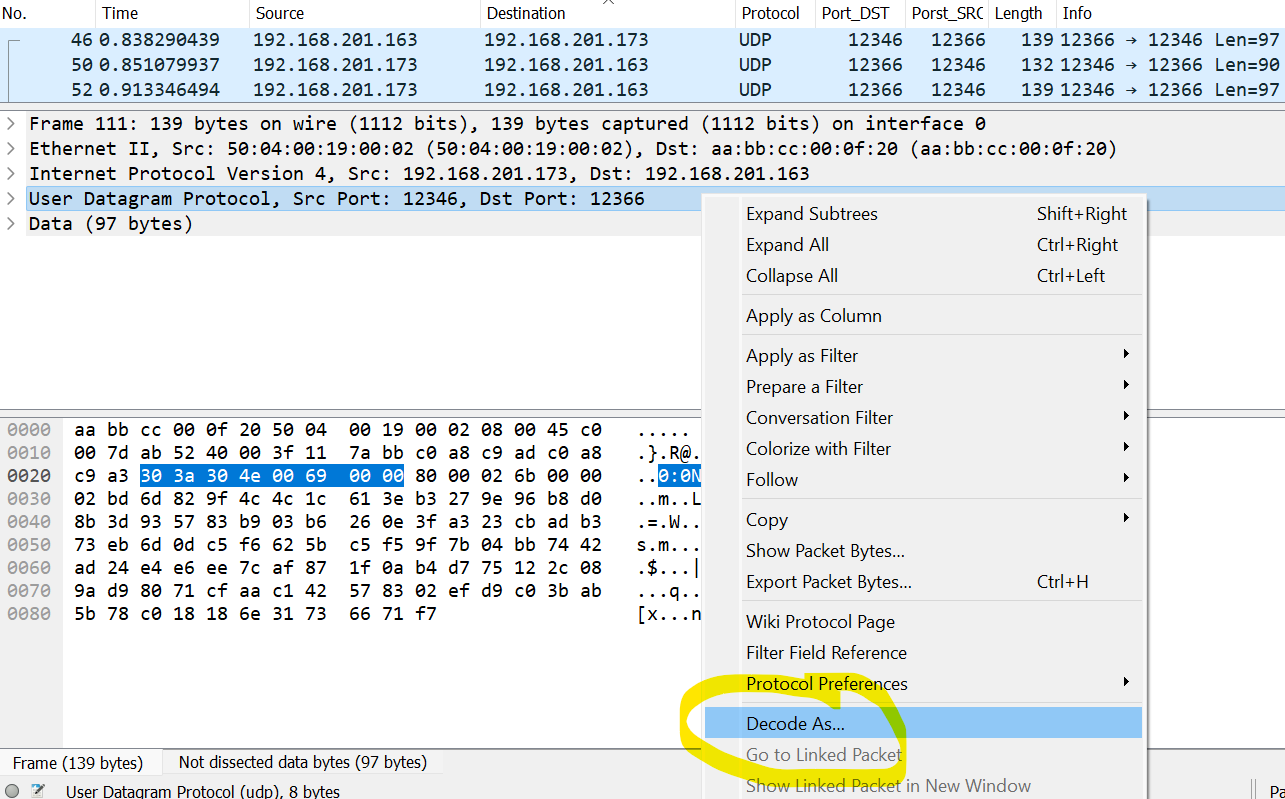Sort by the Length column header
Viewport: 1285px width, 799px height.
pyautogui.click(x=1022, y=14)
